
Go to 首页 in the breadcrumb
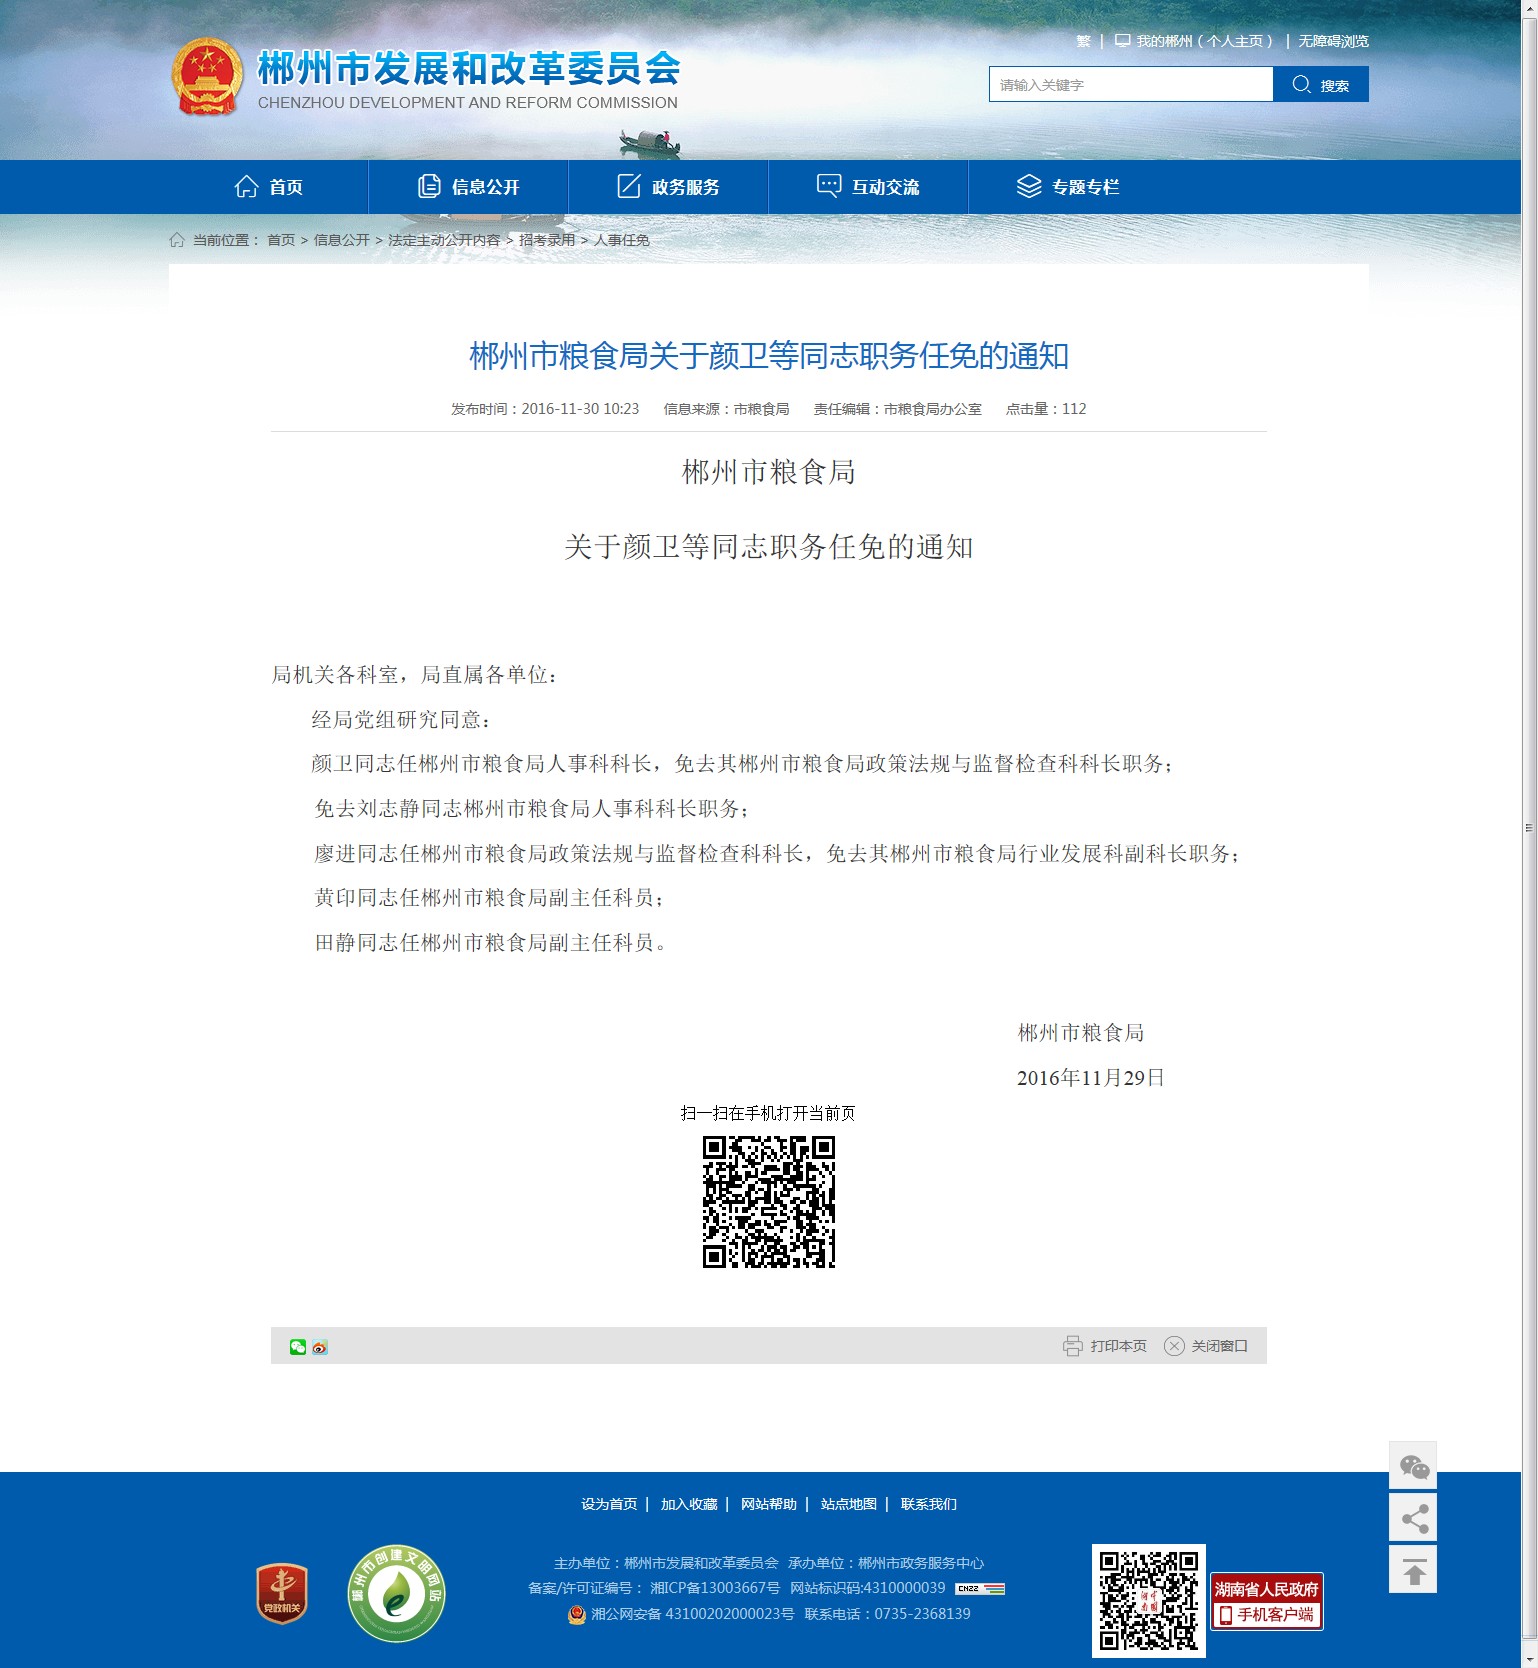[x=281, y=240]
